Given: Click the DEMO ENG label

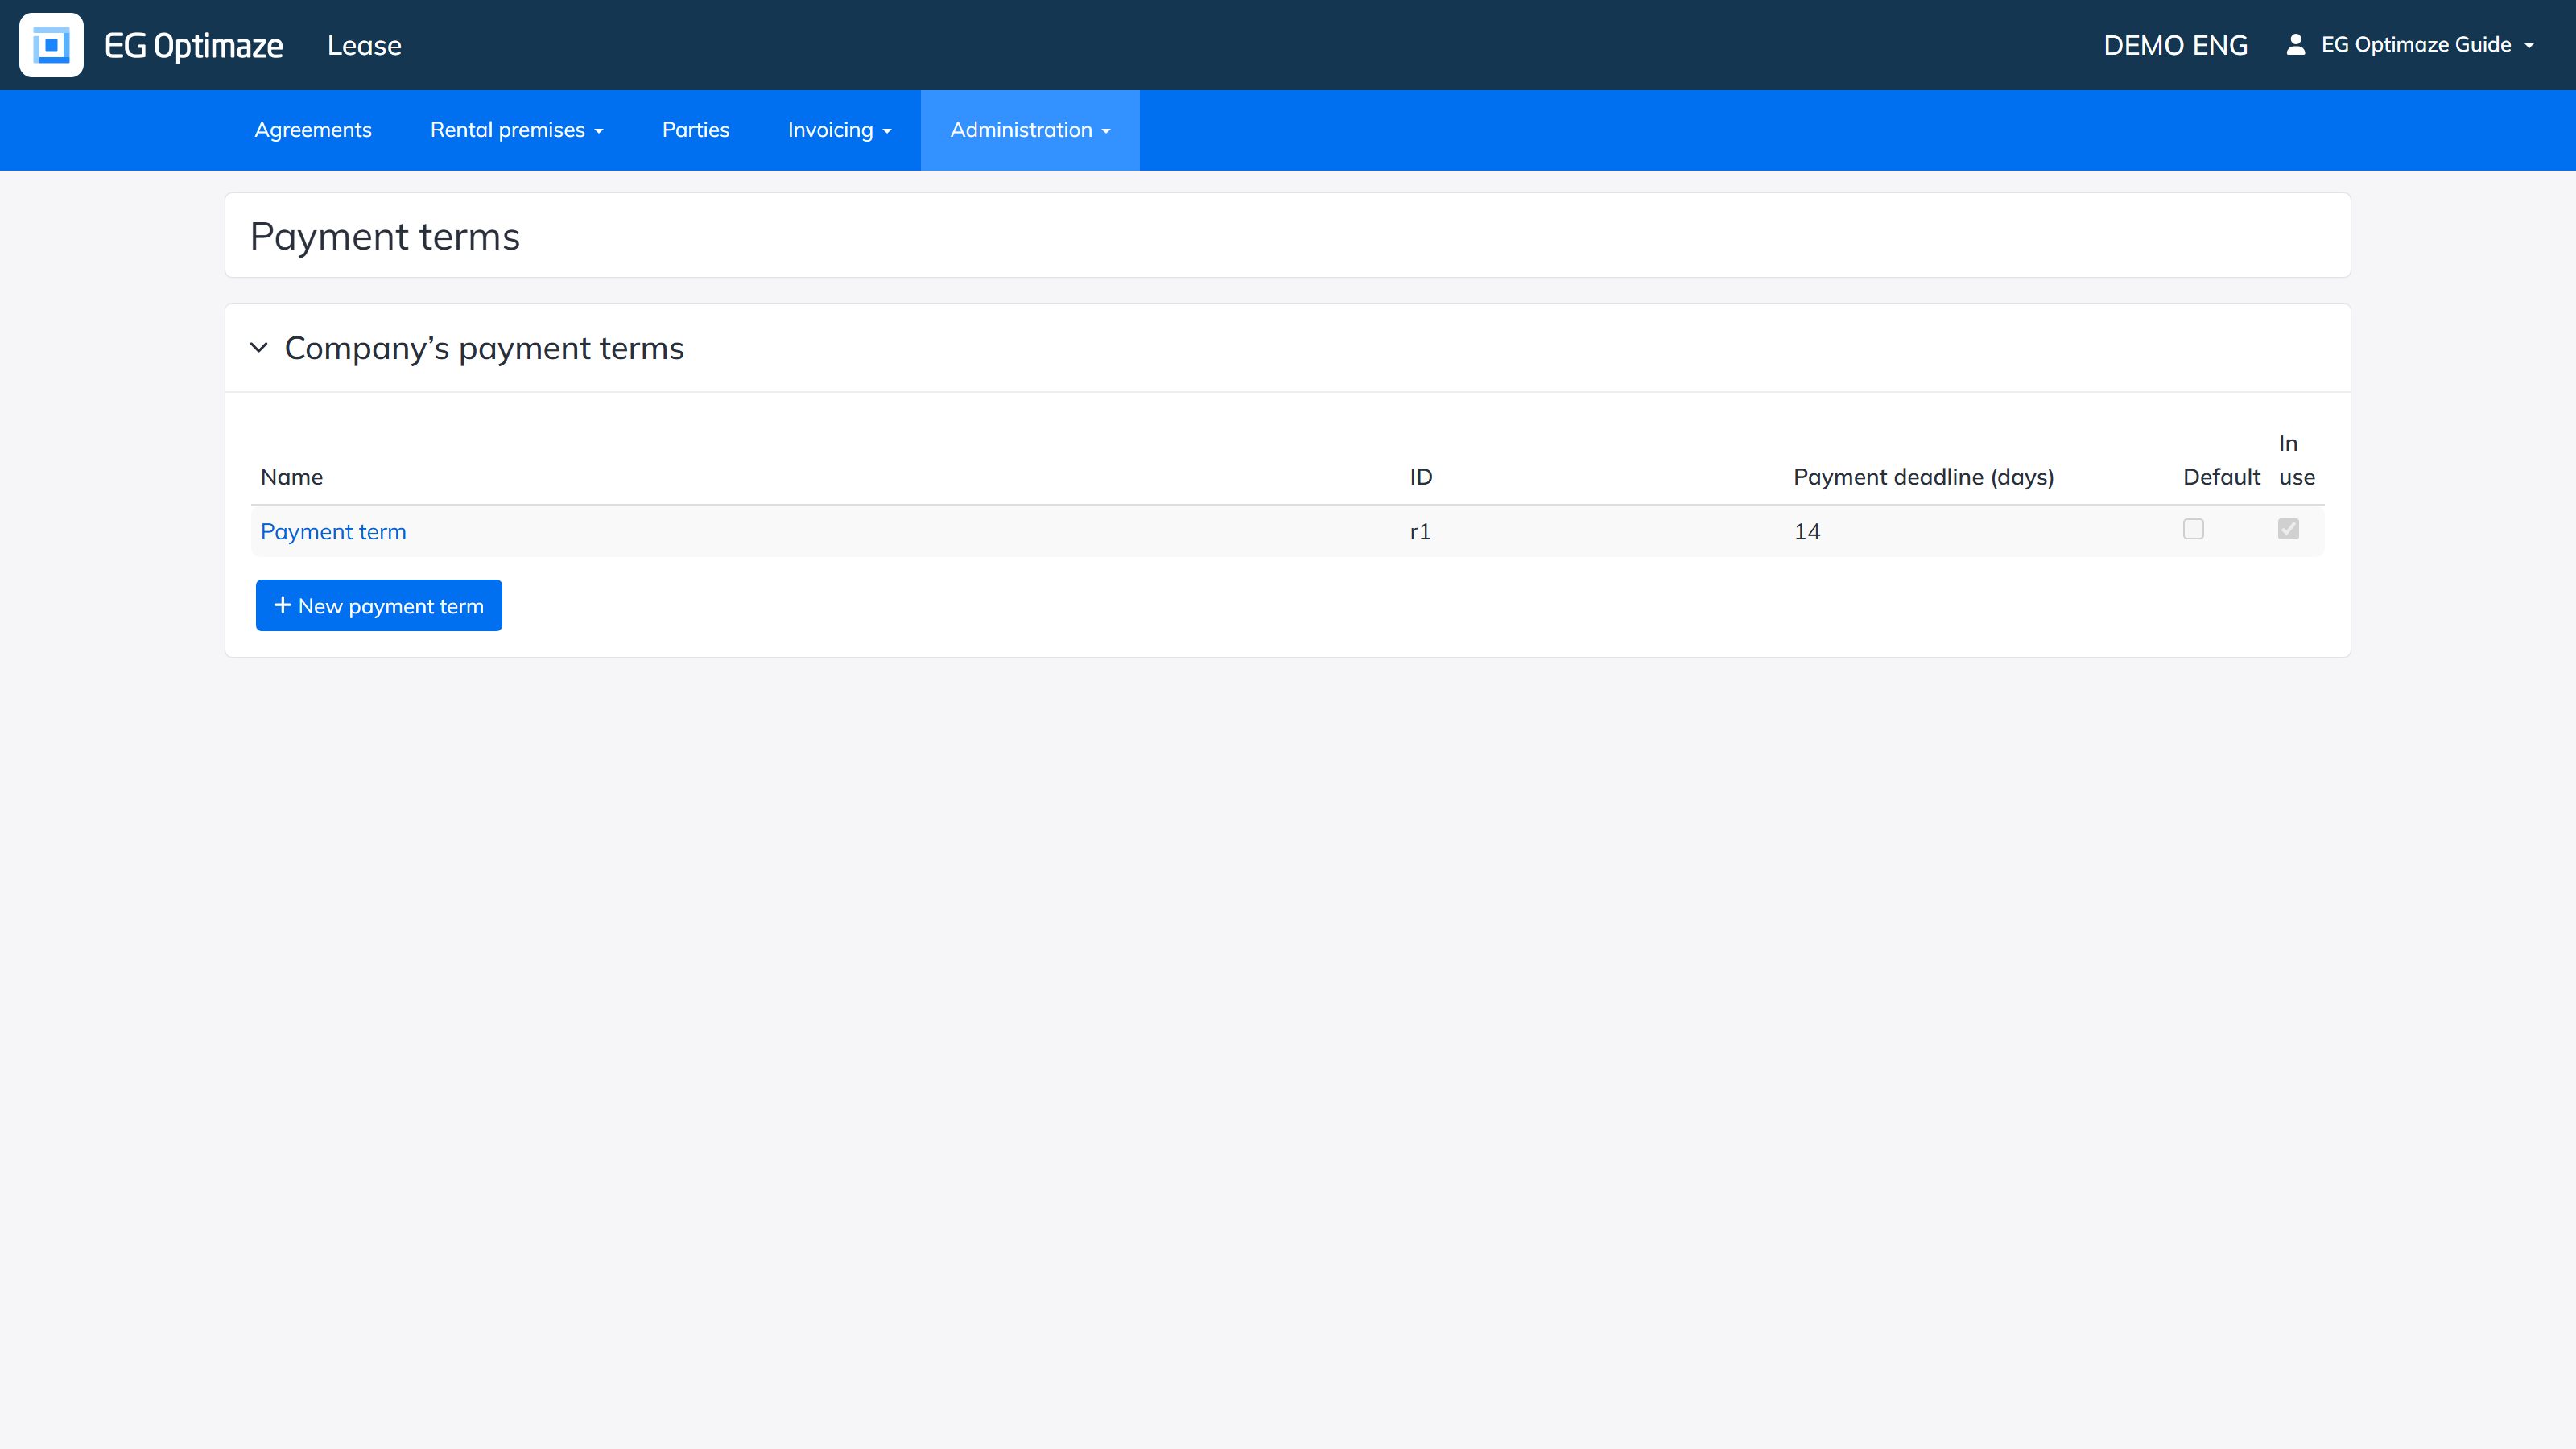Looking at the screenshot, I should coord(2175,46).
